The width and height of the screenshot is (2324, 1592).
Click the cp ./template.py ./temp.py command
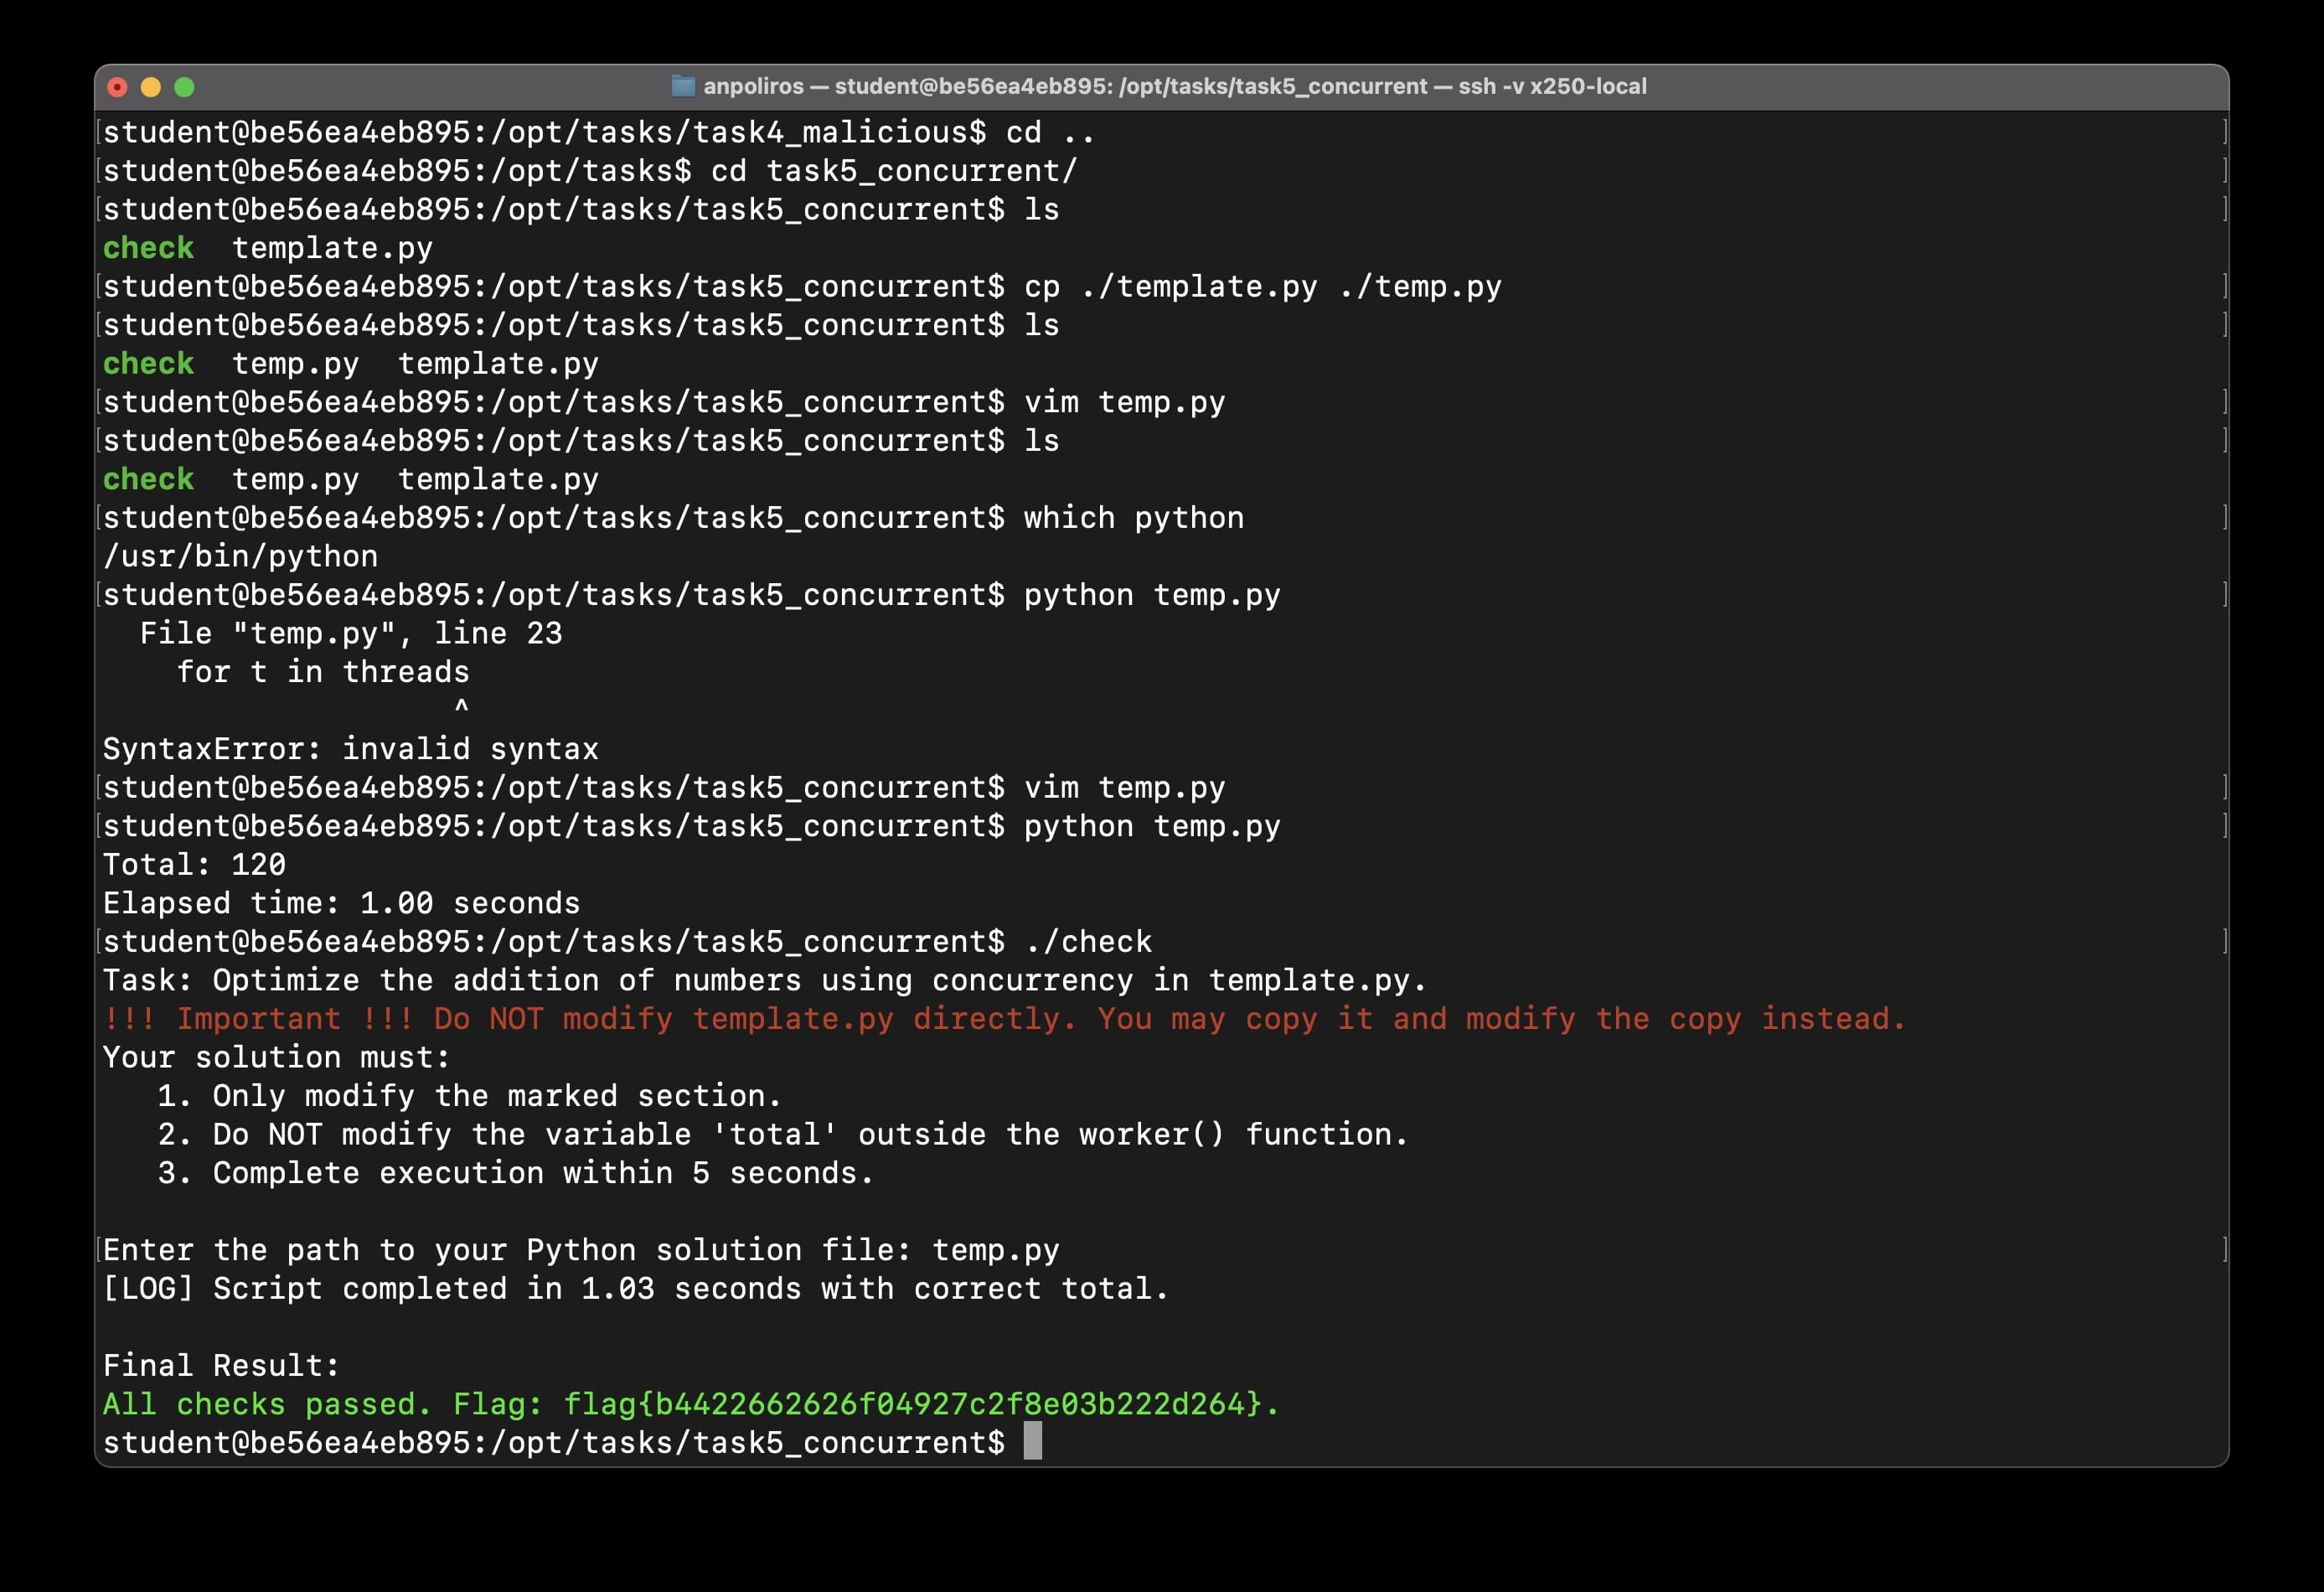click(1262, 287)
